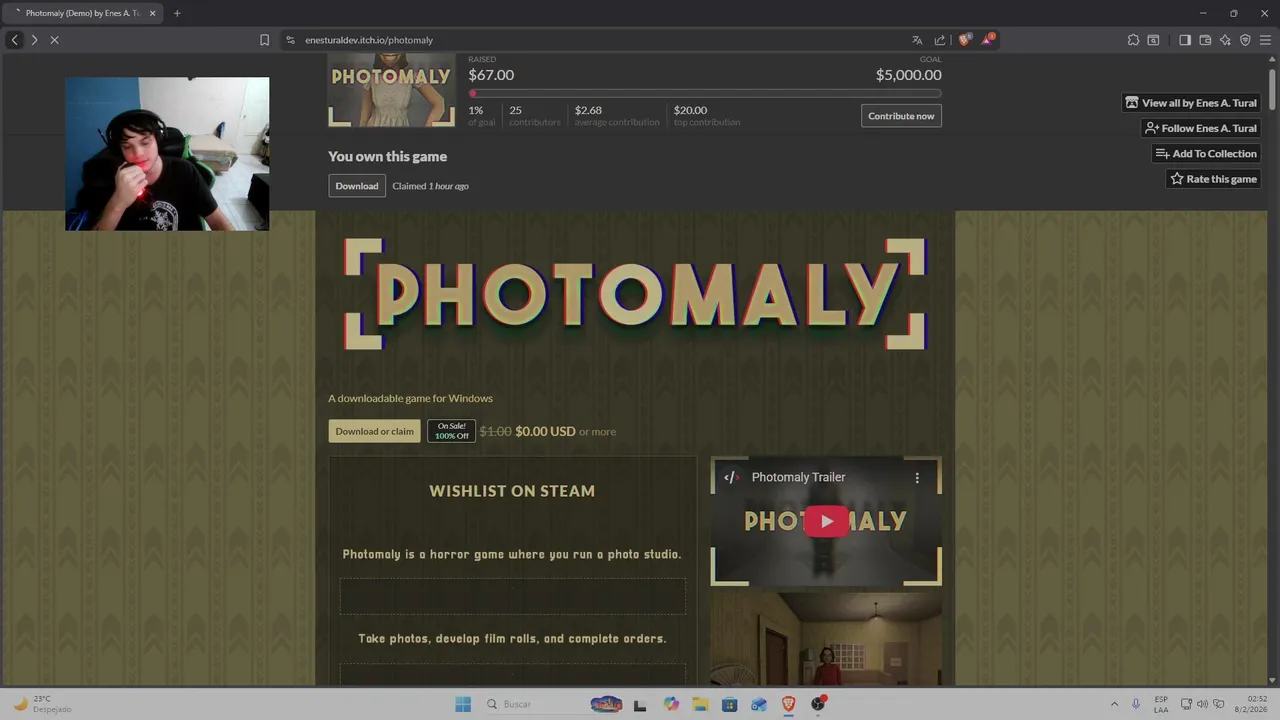The width and height of the screenshot is (1280, 720).
Task: Click the microphone icon in the system tray
Action: 1136,704
